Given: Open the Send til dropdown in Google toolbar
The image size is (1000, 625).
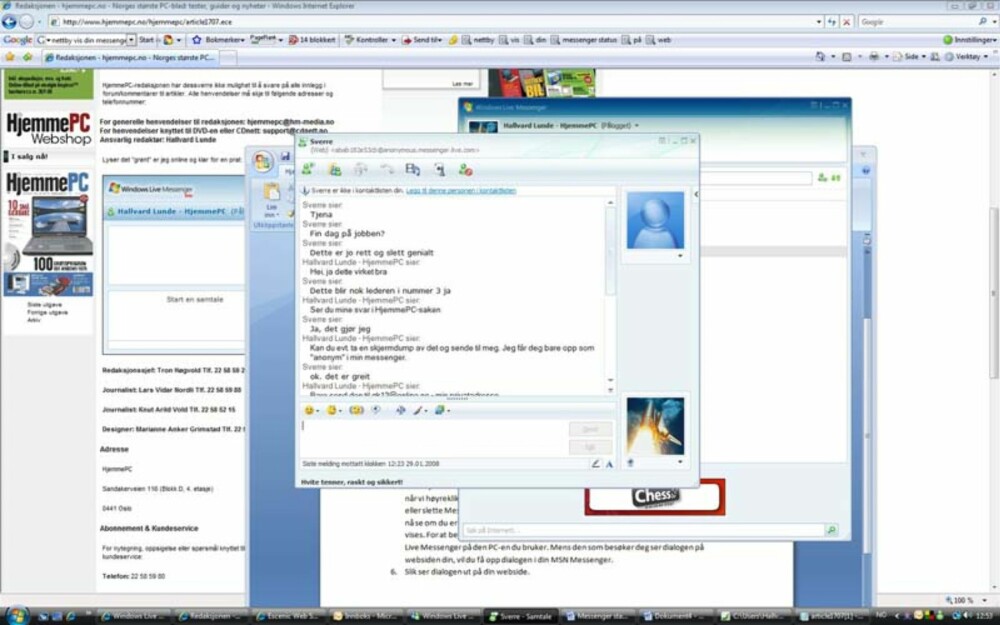Looking at the screenshot, I should pos(422,40).
